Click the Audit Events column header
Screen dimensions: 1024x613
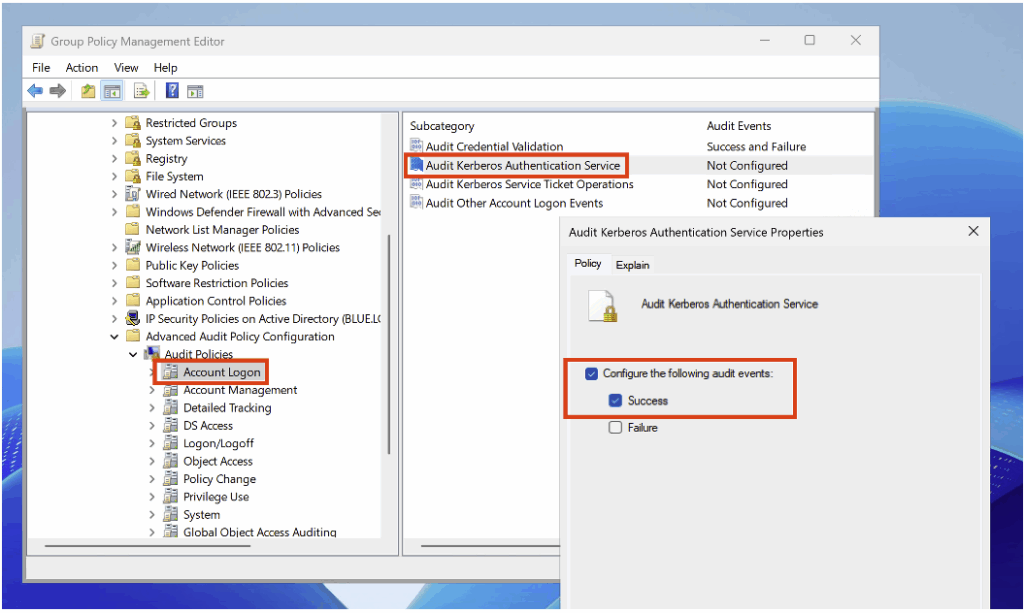(x=738, y=126)
